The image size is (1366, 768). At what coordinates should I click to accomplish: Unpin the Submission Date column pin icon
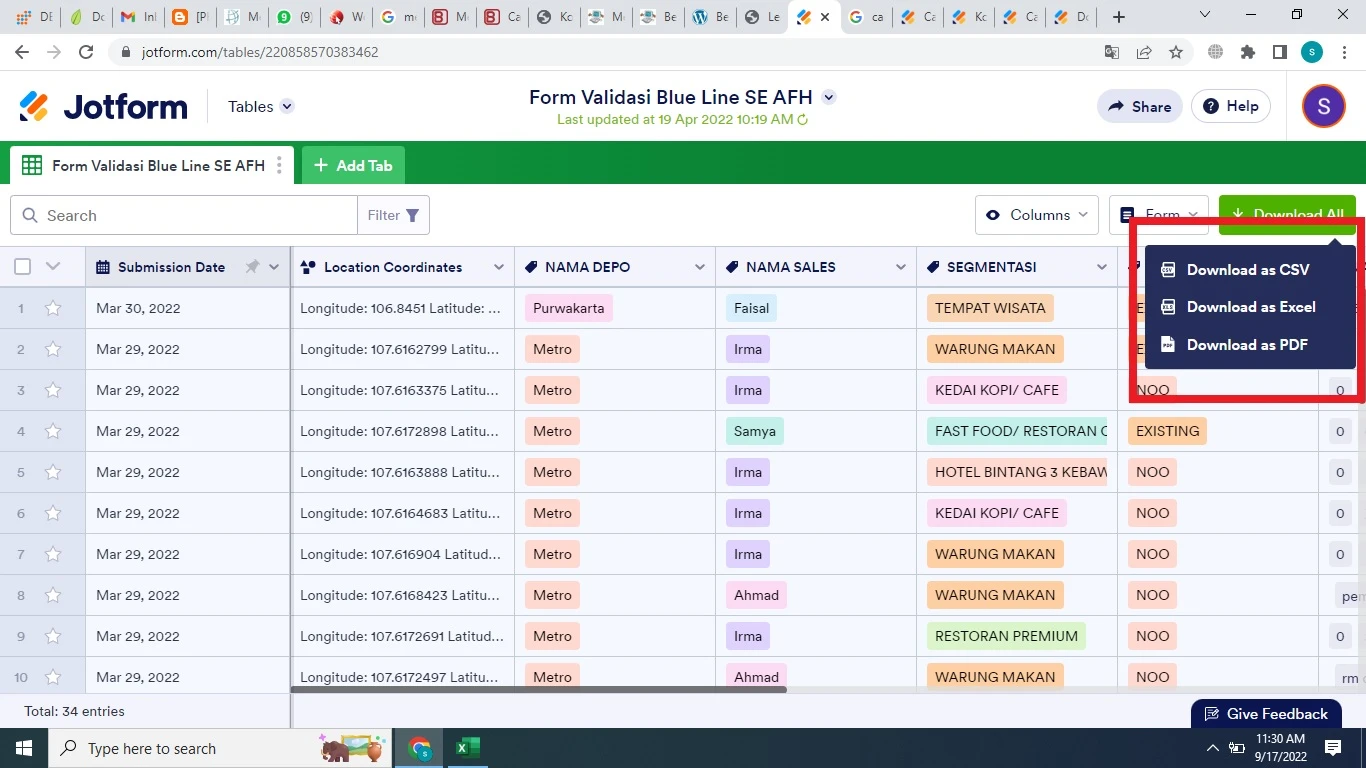(253, 267)
